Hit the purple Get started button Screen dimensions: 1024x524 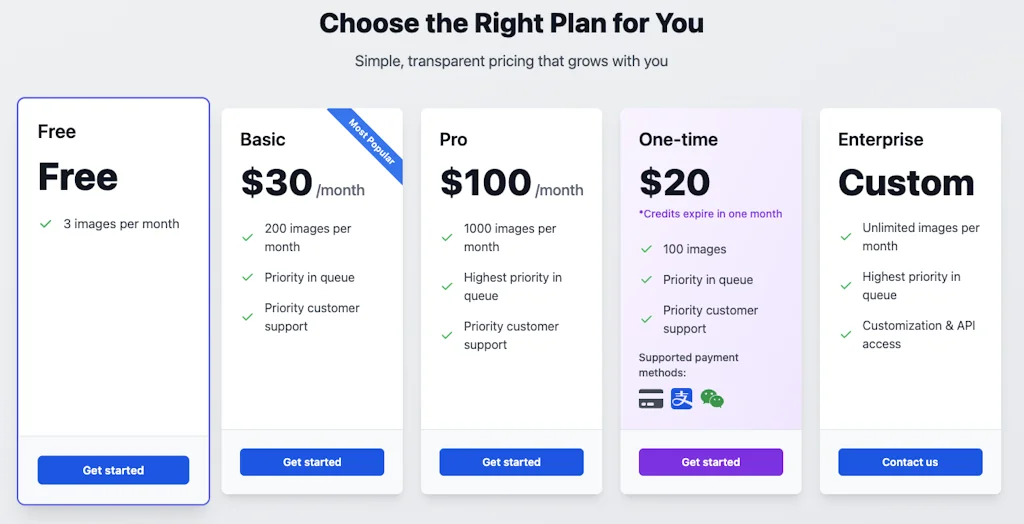click(x=711, y=462)
